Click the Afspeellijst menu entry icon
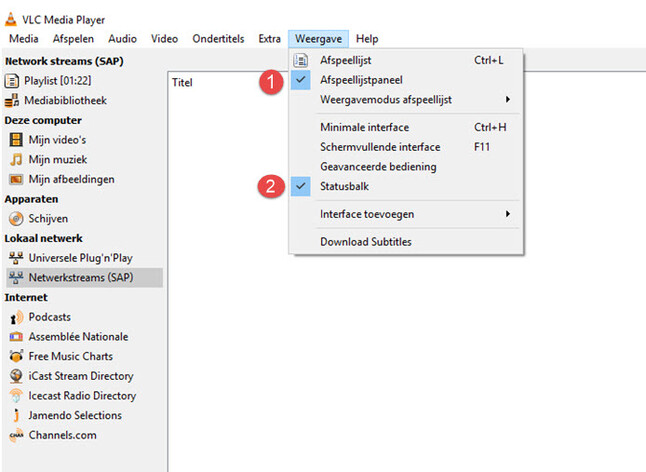This screenshot has width=646, height=472. click(300, 60)
